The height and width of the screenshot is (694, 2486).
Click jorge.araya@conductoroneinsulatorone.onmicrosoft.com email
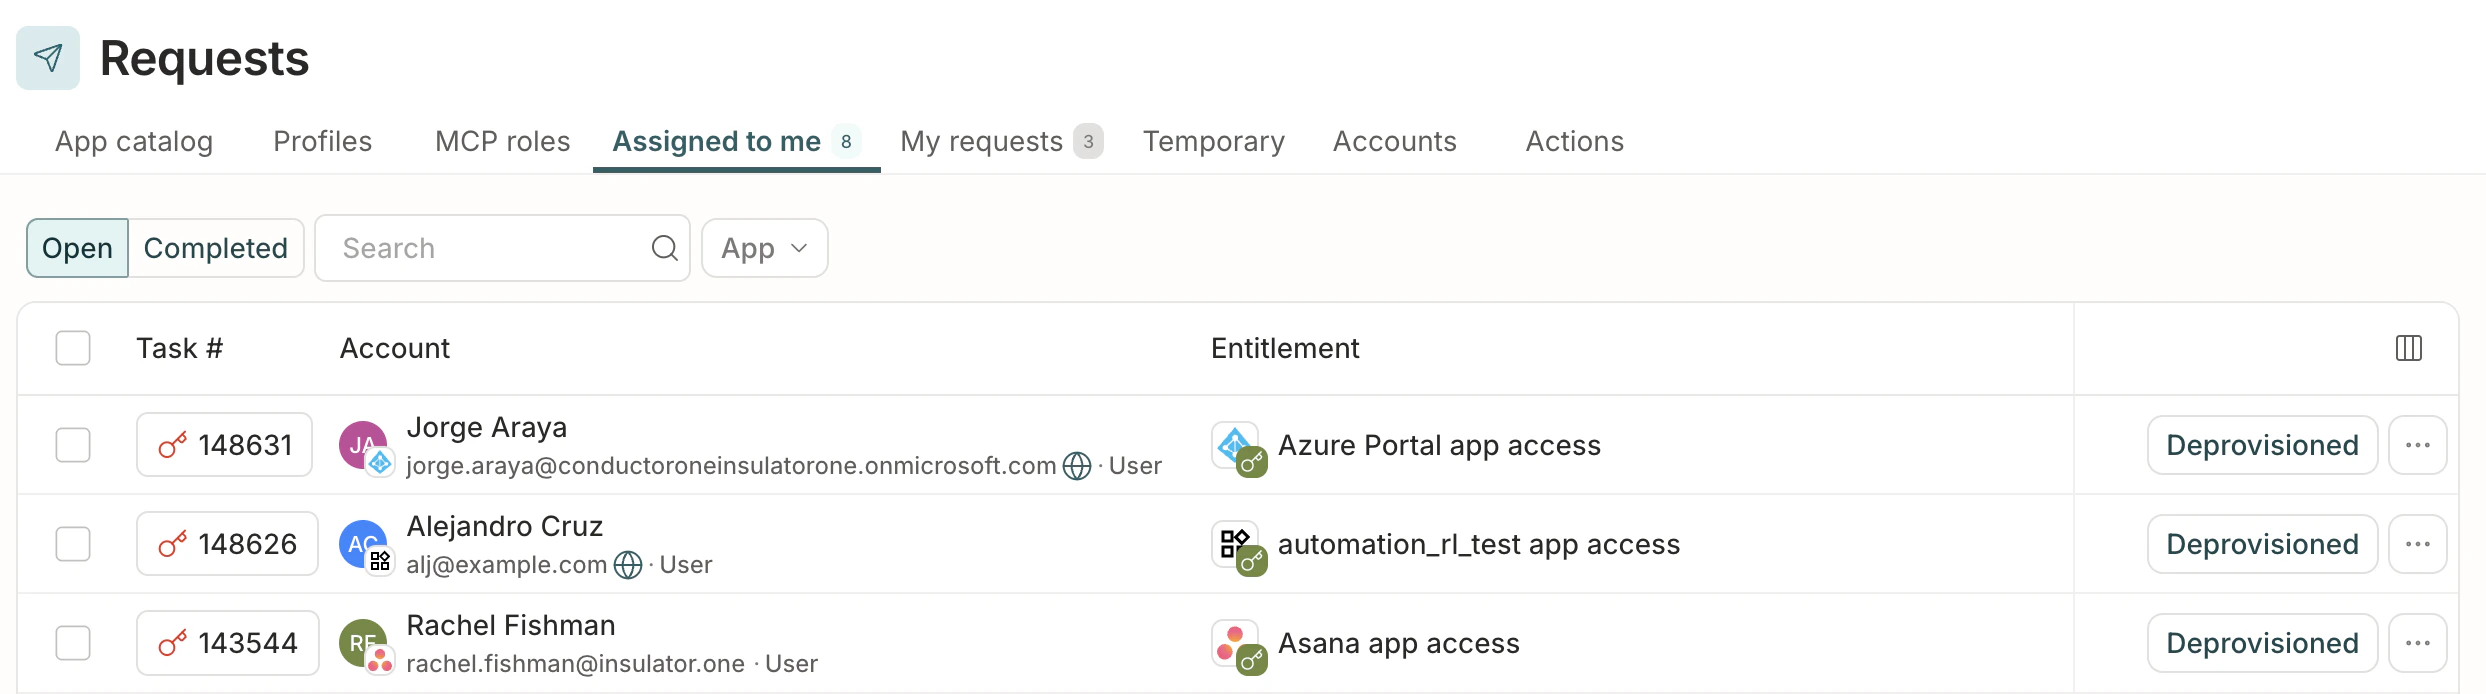pyautogui.click(x=731, y=466)
